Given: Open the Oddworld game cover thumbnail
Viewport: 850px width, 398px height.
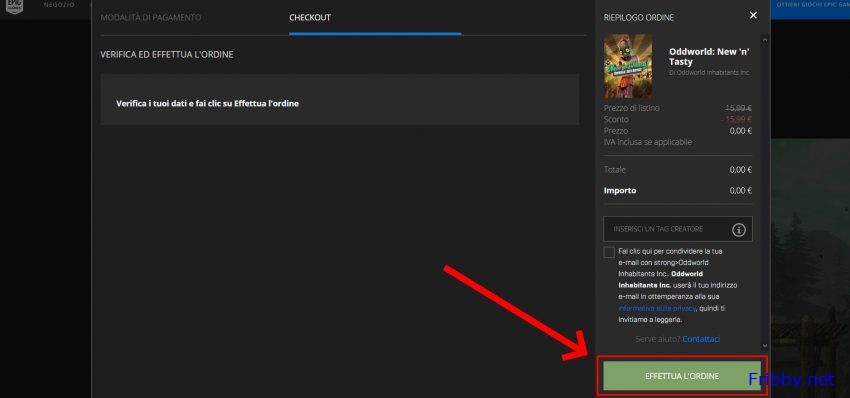Looking at the screenshot, I should (628, 66).
